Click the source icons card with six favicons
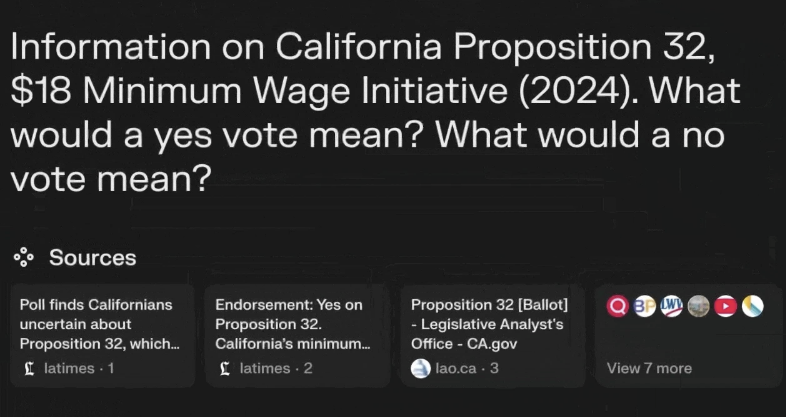This screenshot has height=417, width=786. point(687,335)
